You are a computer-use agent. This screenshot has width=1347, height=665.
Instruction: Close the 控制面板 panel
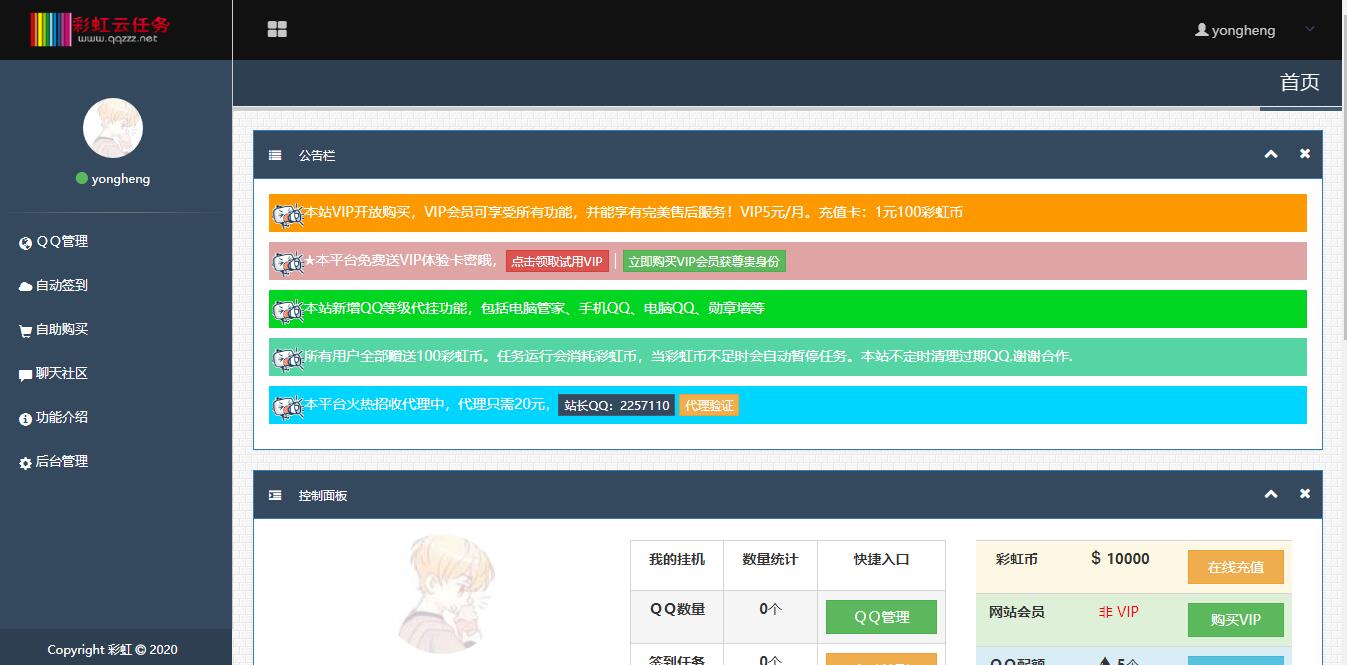(x=1304, y=494)
